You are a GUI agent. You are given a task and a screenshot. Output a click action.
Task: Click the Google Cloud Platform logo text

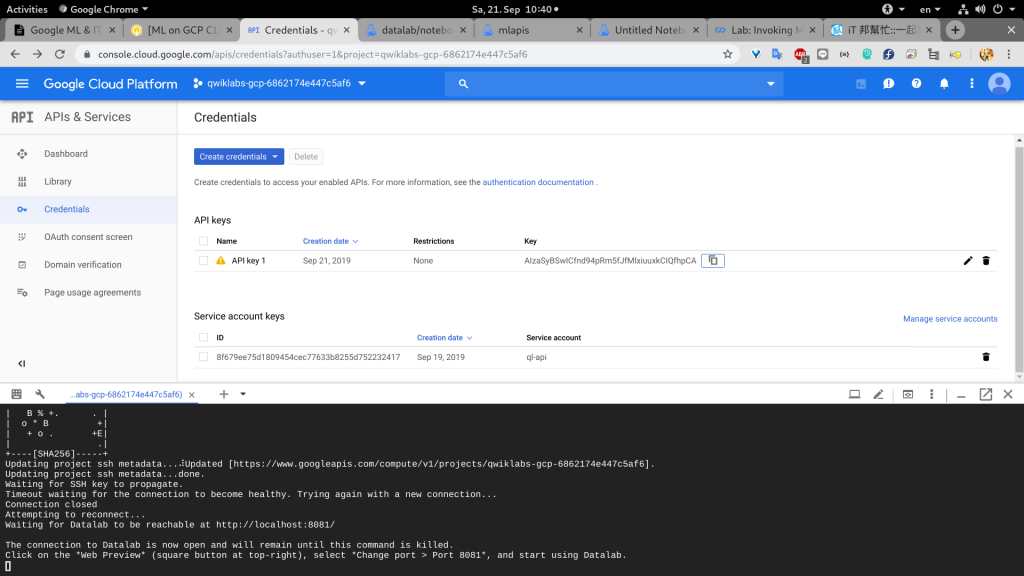[x=110, y=84]
